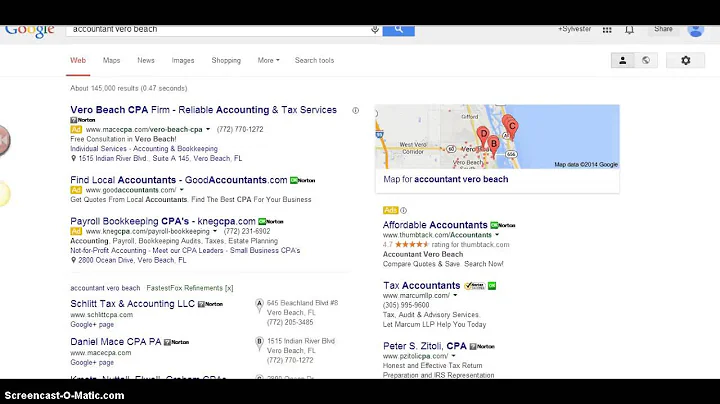Open the Google apps grid icon
Image resolution: width=720 pixels, height=404 pixels.
pos(607,30)
